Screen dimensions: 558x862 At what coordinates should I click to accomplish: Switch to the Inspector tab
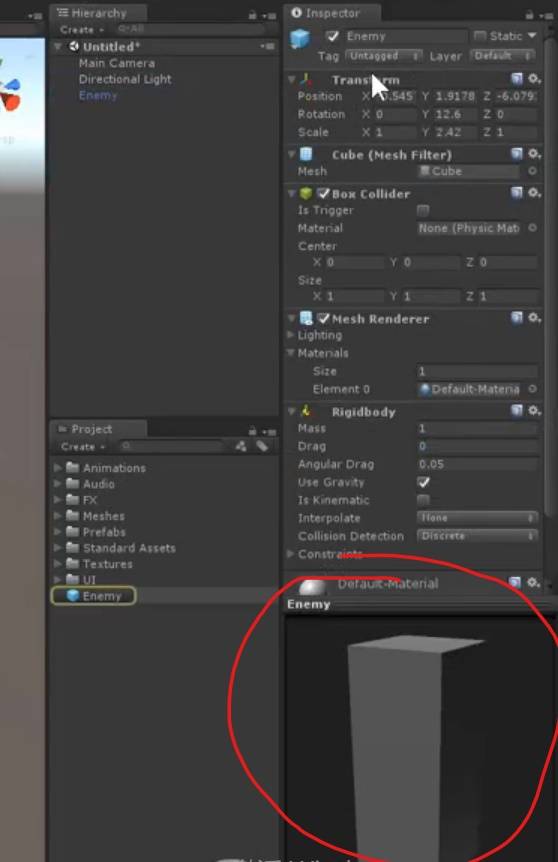point(332,13)
